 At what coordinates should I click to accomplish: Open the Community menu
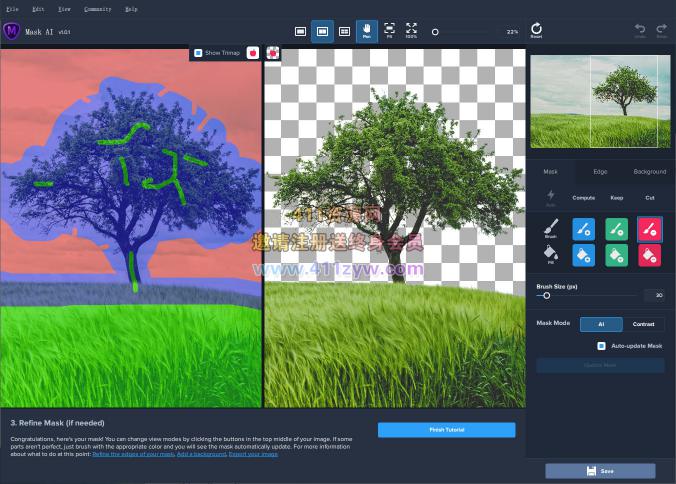(98, 8)
